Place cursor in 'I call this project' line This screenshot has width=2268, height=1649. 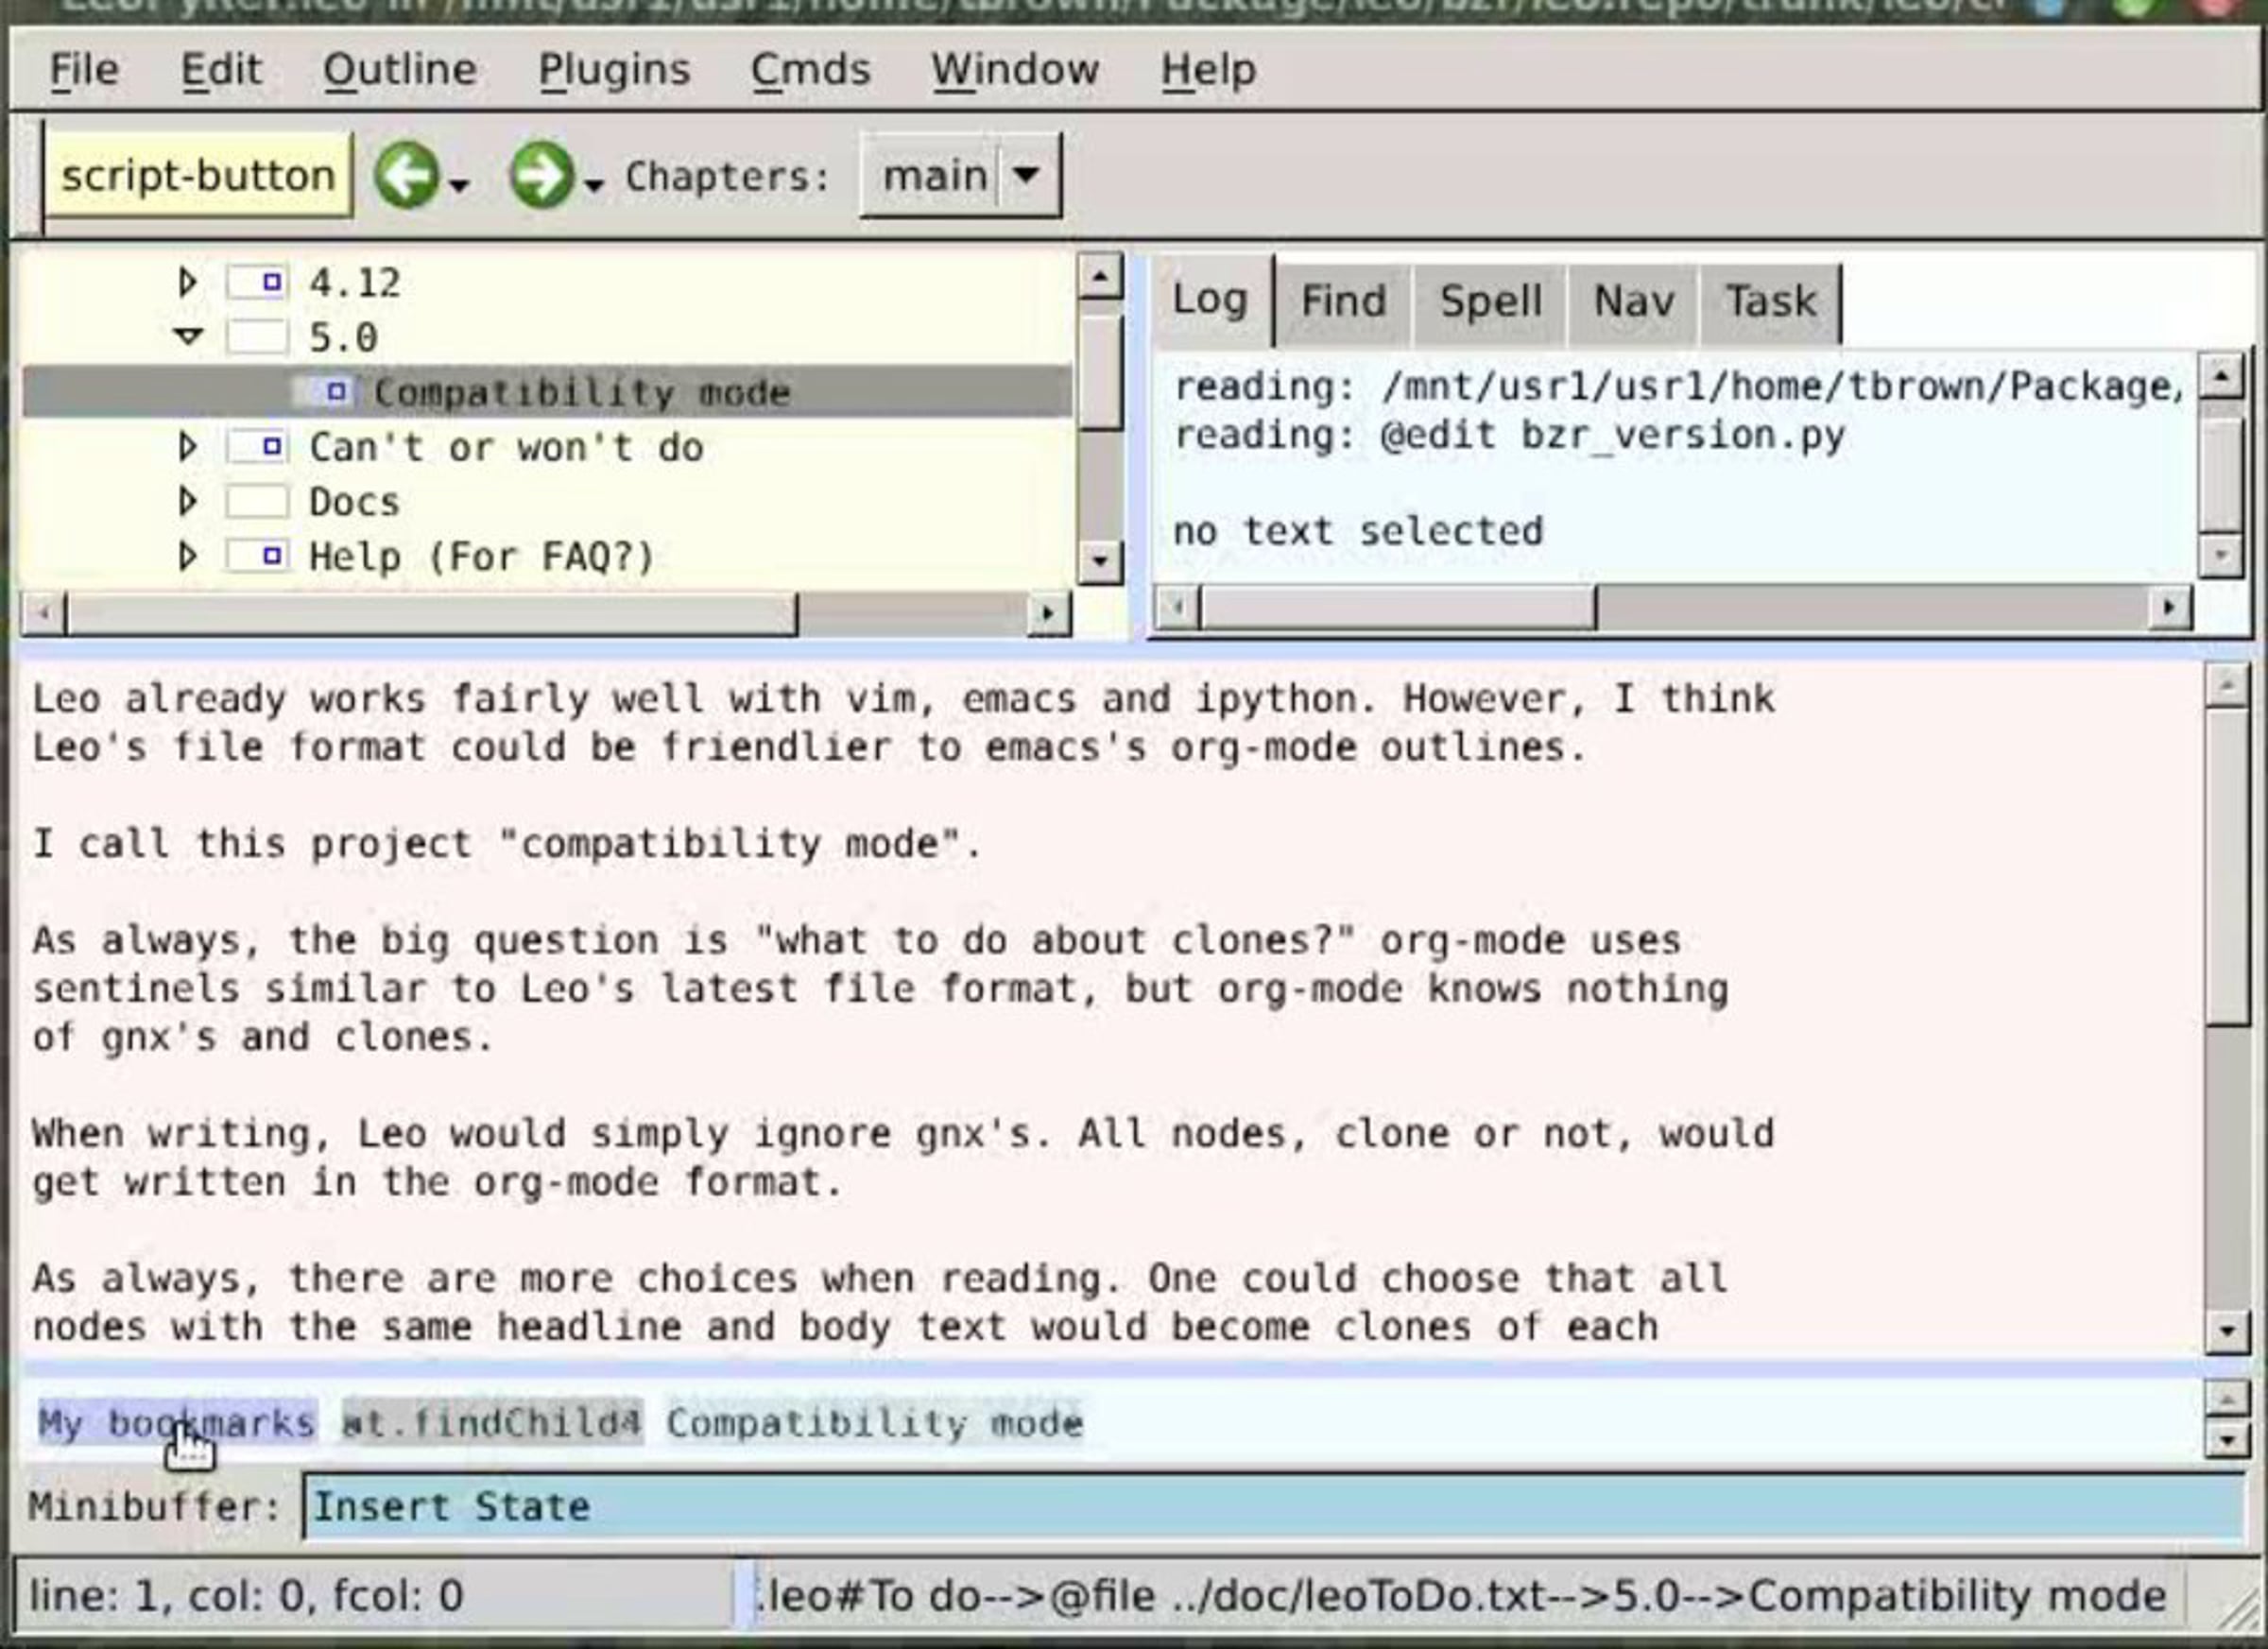click(x=508, y=844)
